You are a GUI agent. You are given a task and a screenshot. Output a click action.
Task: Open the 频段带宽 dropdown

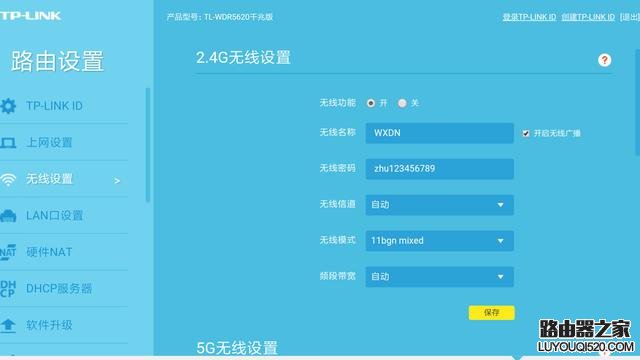point(440,276)
